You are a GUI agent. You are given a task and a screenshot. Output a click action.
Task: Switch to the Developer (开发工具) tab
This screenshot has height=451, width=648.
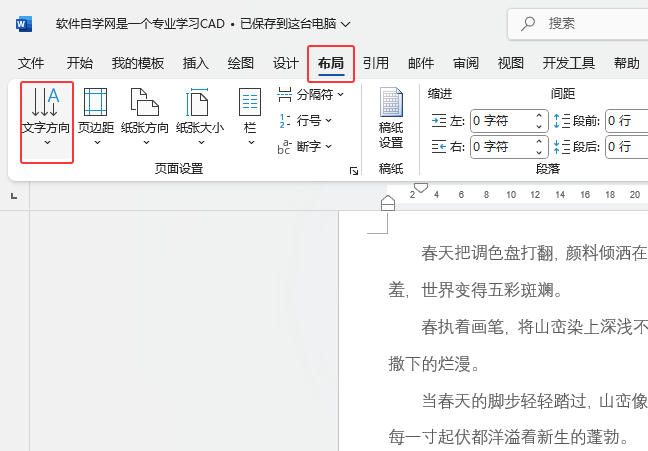pos(569,63)
